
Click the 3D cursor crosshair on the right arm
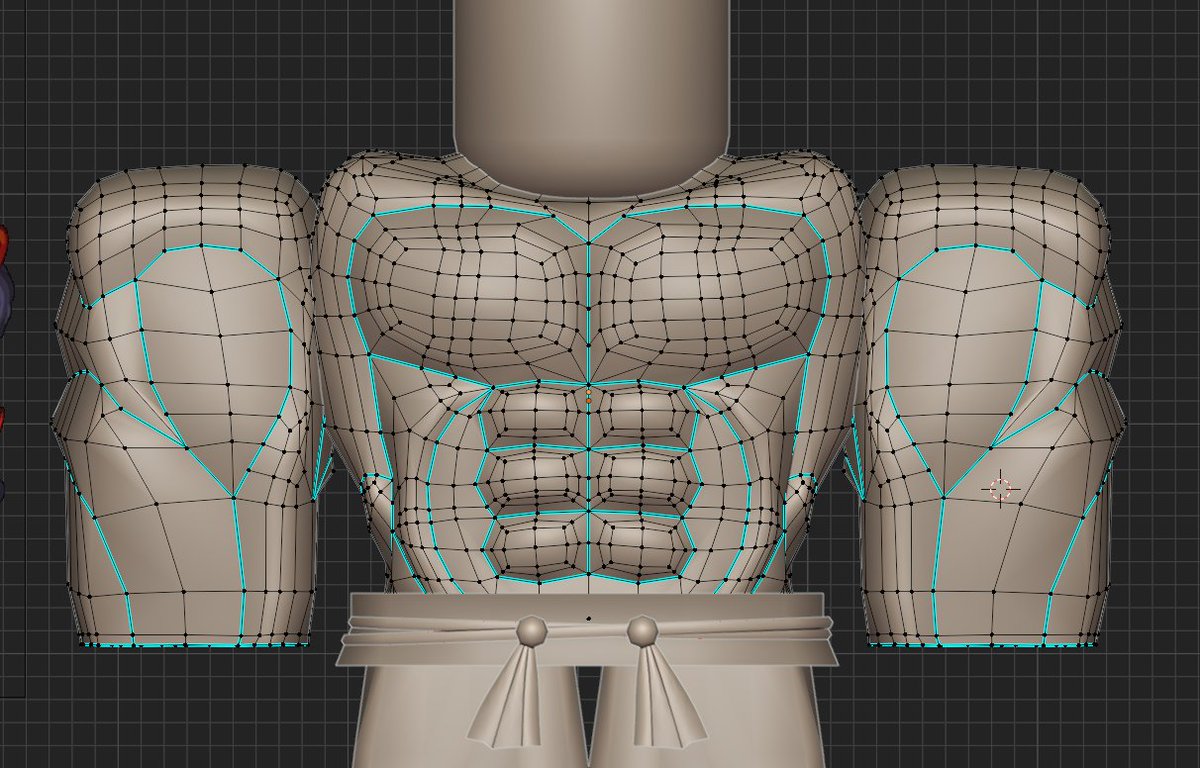[1000, 488]
